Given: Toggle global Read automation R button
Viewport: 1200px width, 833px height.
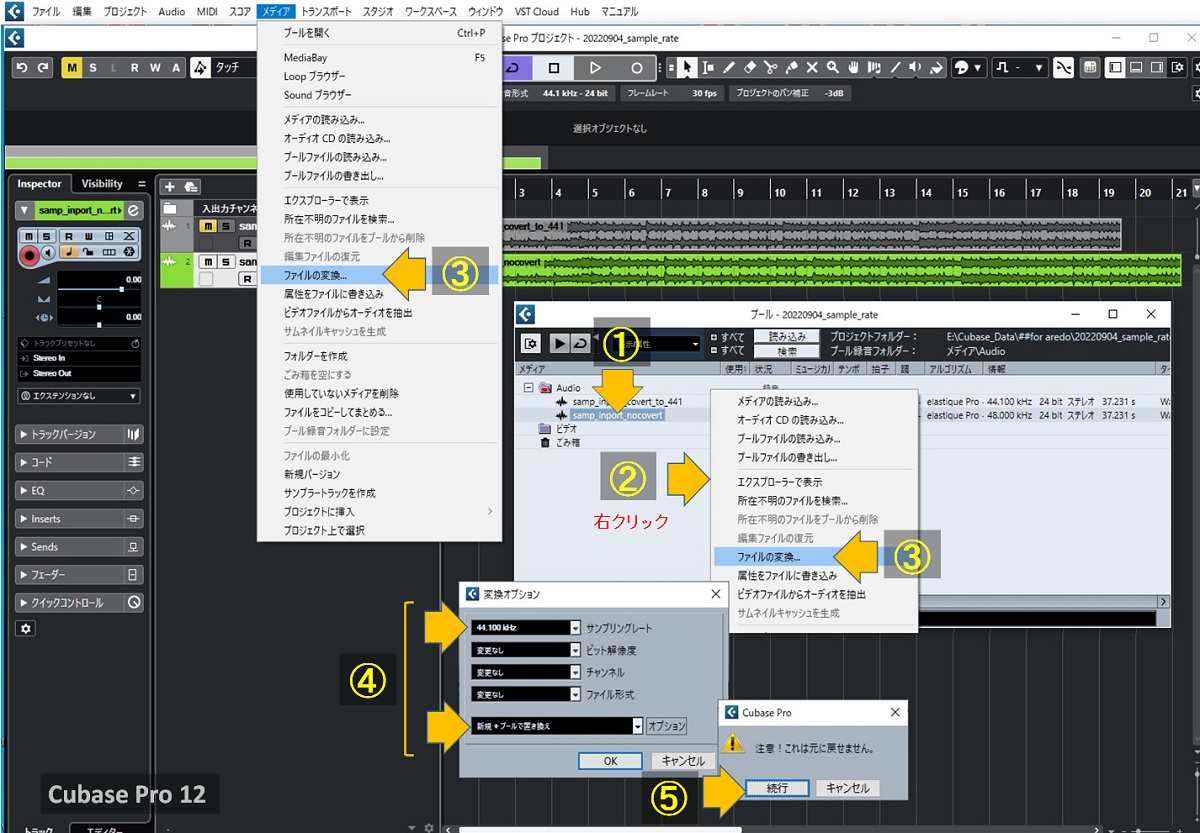Looking at the screenshot, I should coord(135,67).
